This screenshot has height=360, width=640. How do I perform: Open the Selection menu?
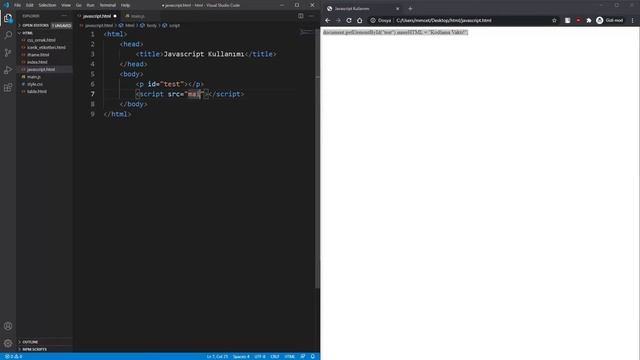pyautogui.click(x=47, y=5)
